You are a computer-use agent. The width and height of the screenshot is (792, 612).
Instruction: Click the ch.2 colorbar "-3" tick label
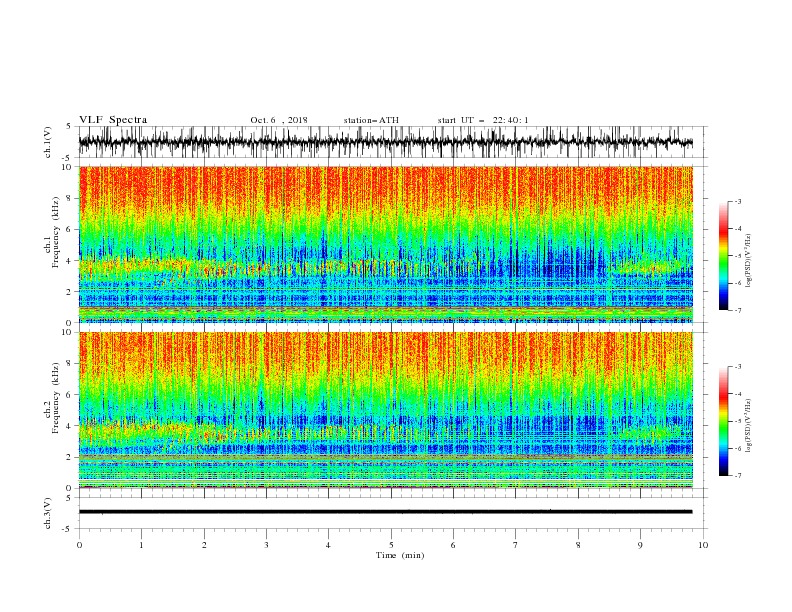738,367
